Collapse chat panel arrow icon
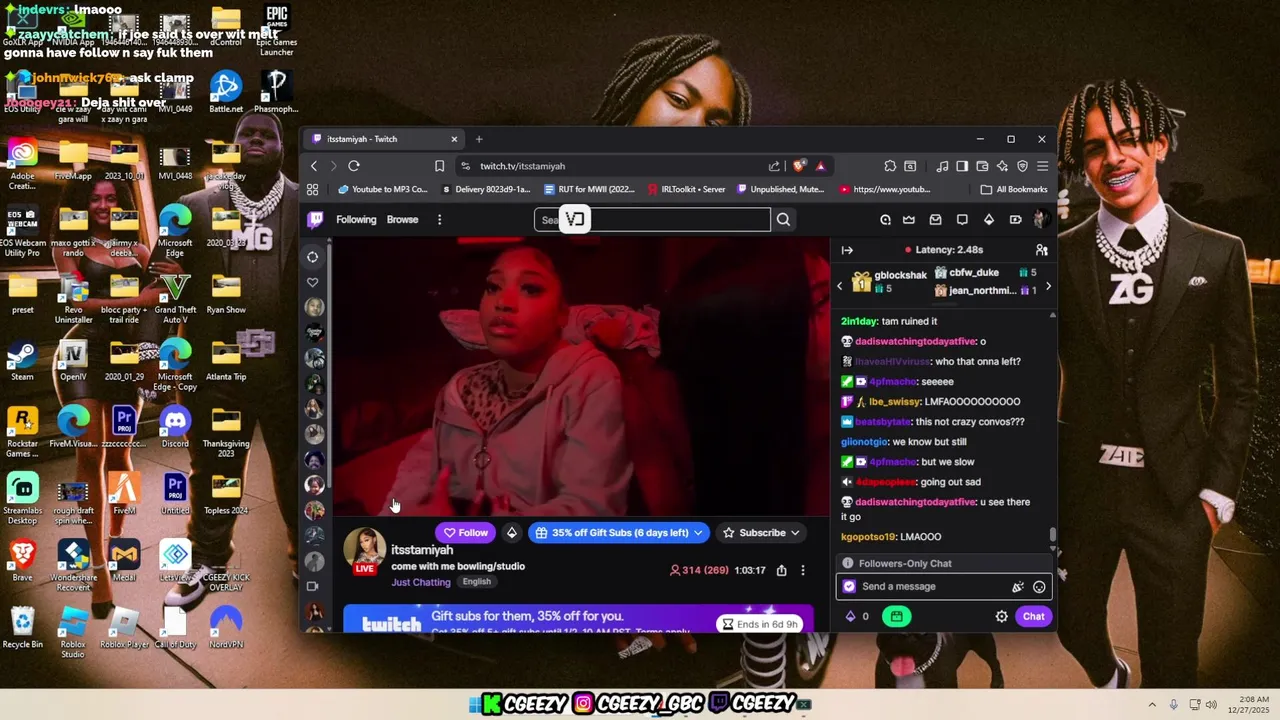Image resolution: width=1280 pixels, height=720 pixels. pyautogui.click(x=847, y=250)
